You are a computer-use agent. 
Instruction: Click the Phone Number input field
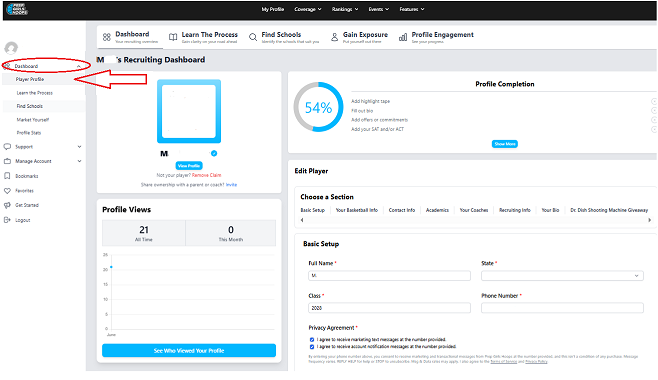click(562, 308)
